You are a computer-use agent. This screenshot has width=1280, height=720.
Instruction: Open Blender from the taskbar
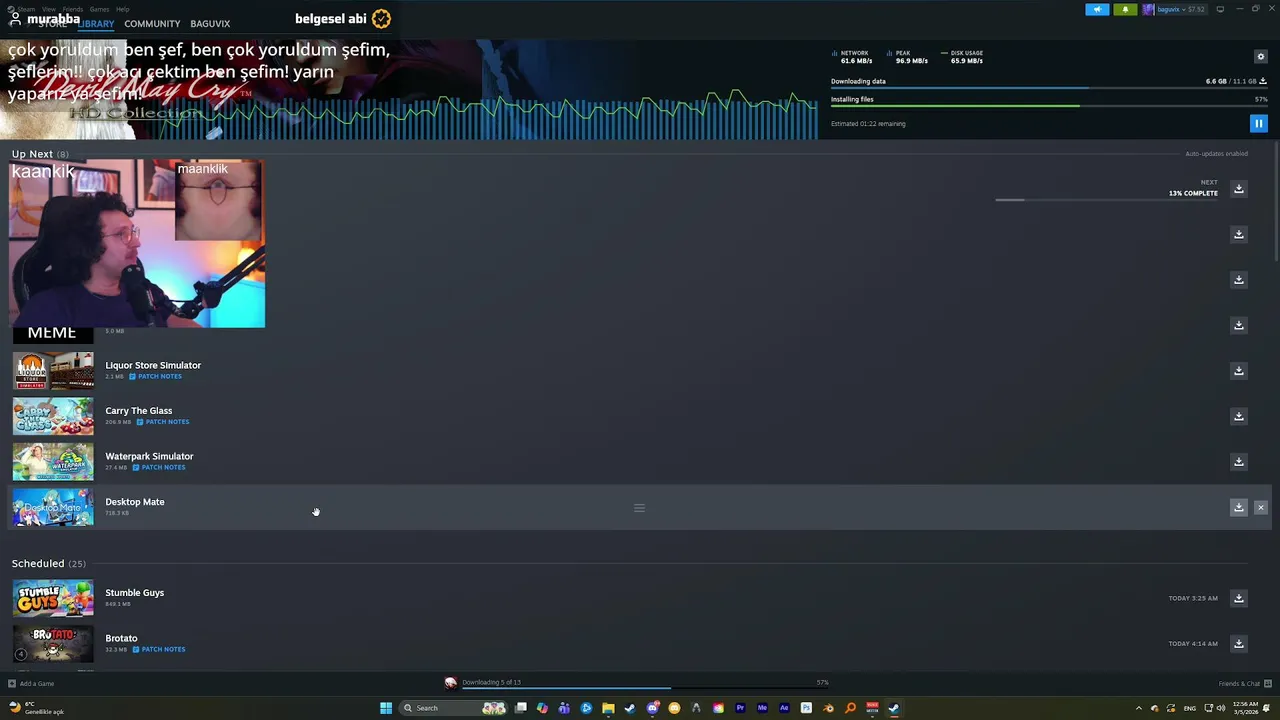click(828, 708)
